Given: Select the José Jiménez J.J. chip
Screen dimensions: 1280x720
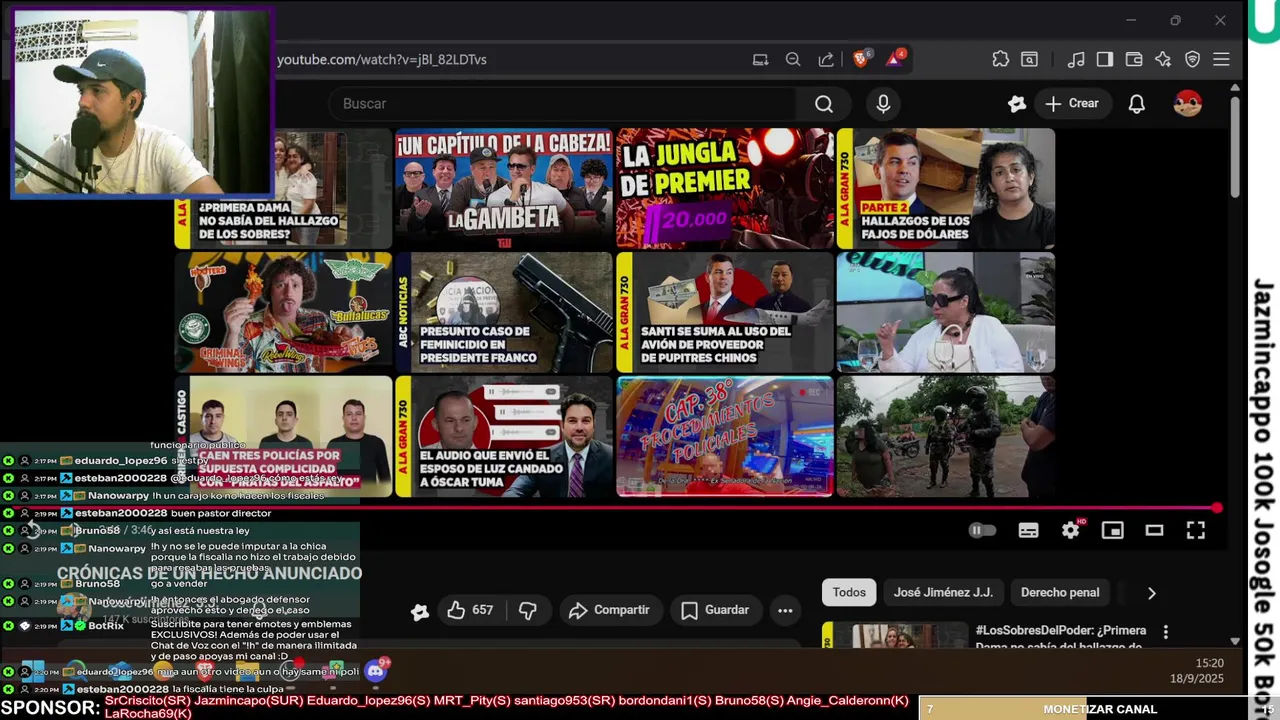Looking at the screenshot, I should [x=943, y=592].
